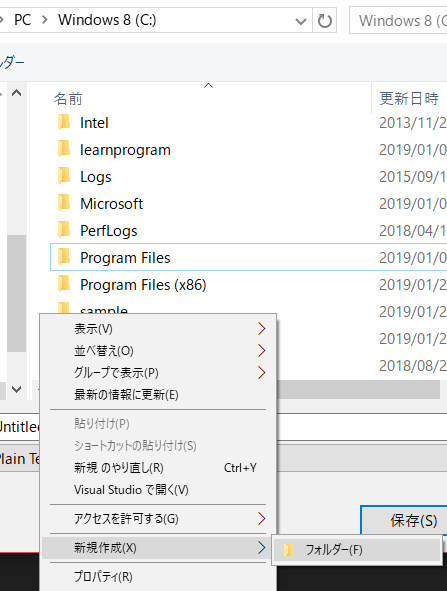This screenshot has width=447, height=591.
Task: Click the date 2015/09/1 of the Logs row
Action: pos(413,177)
